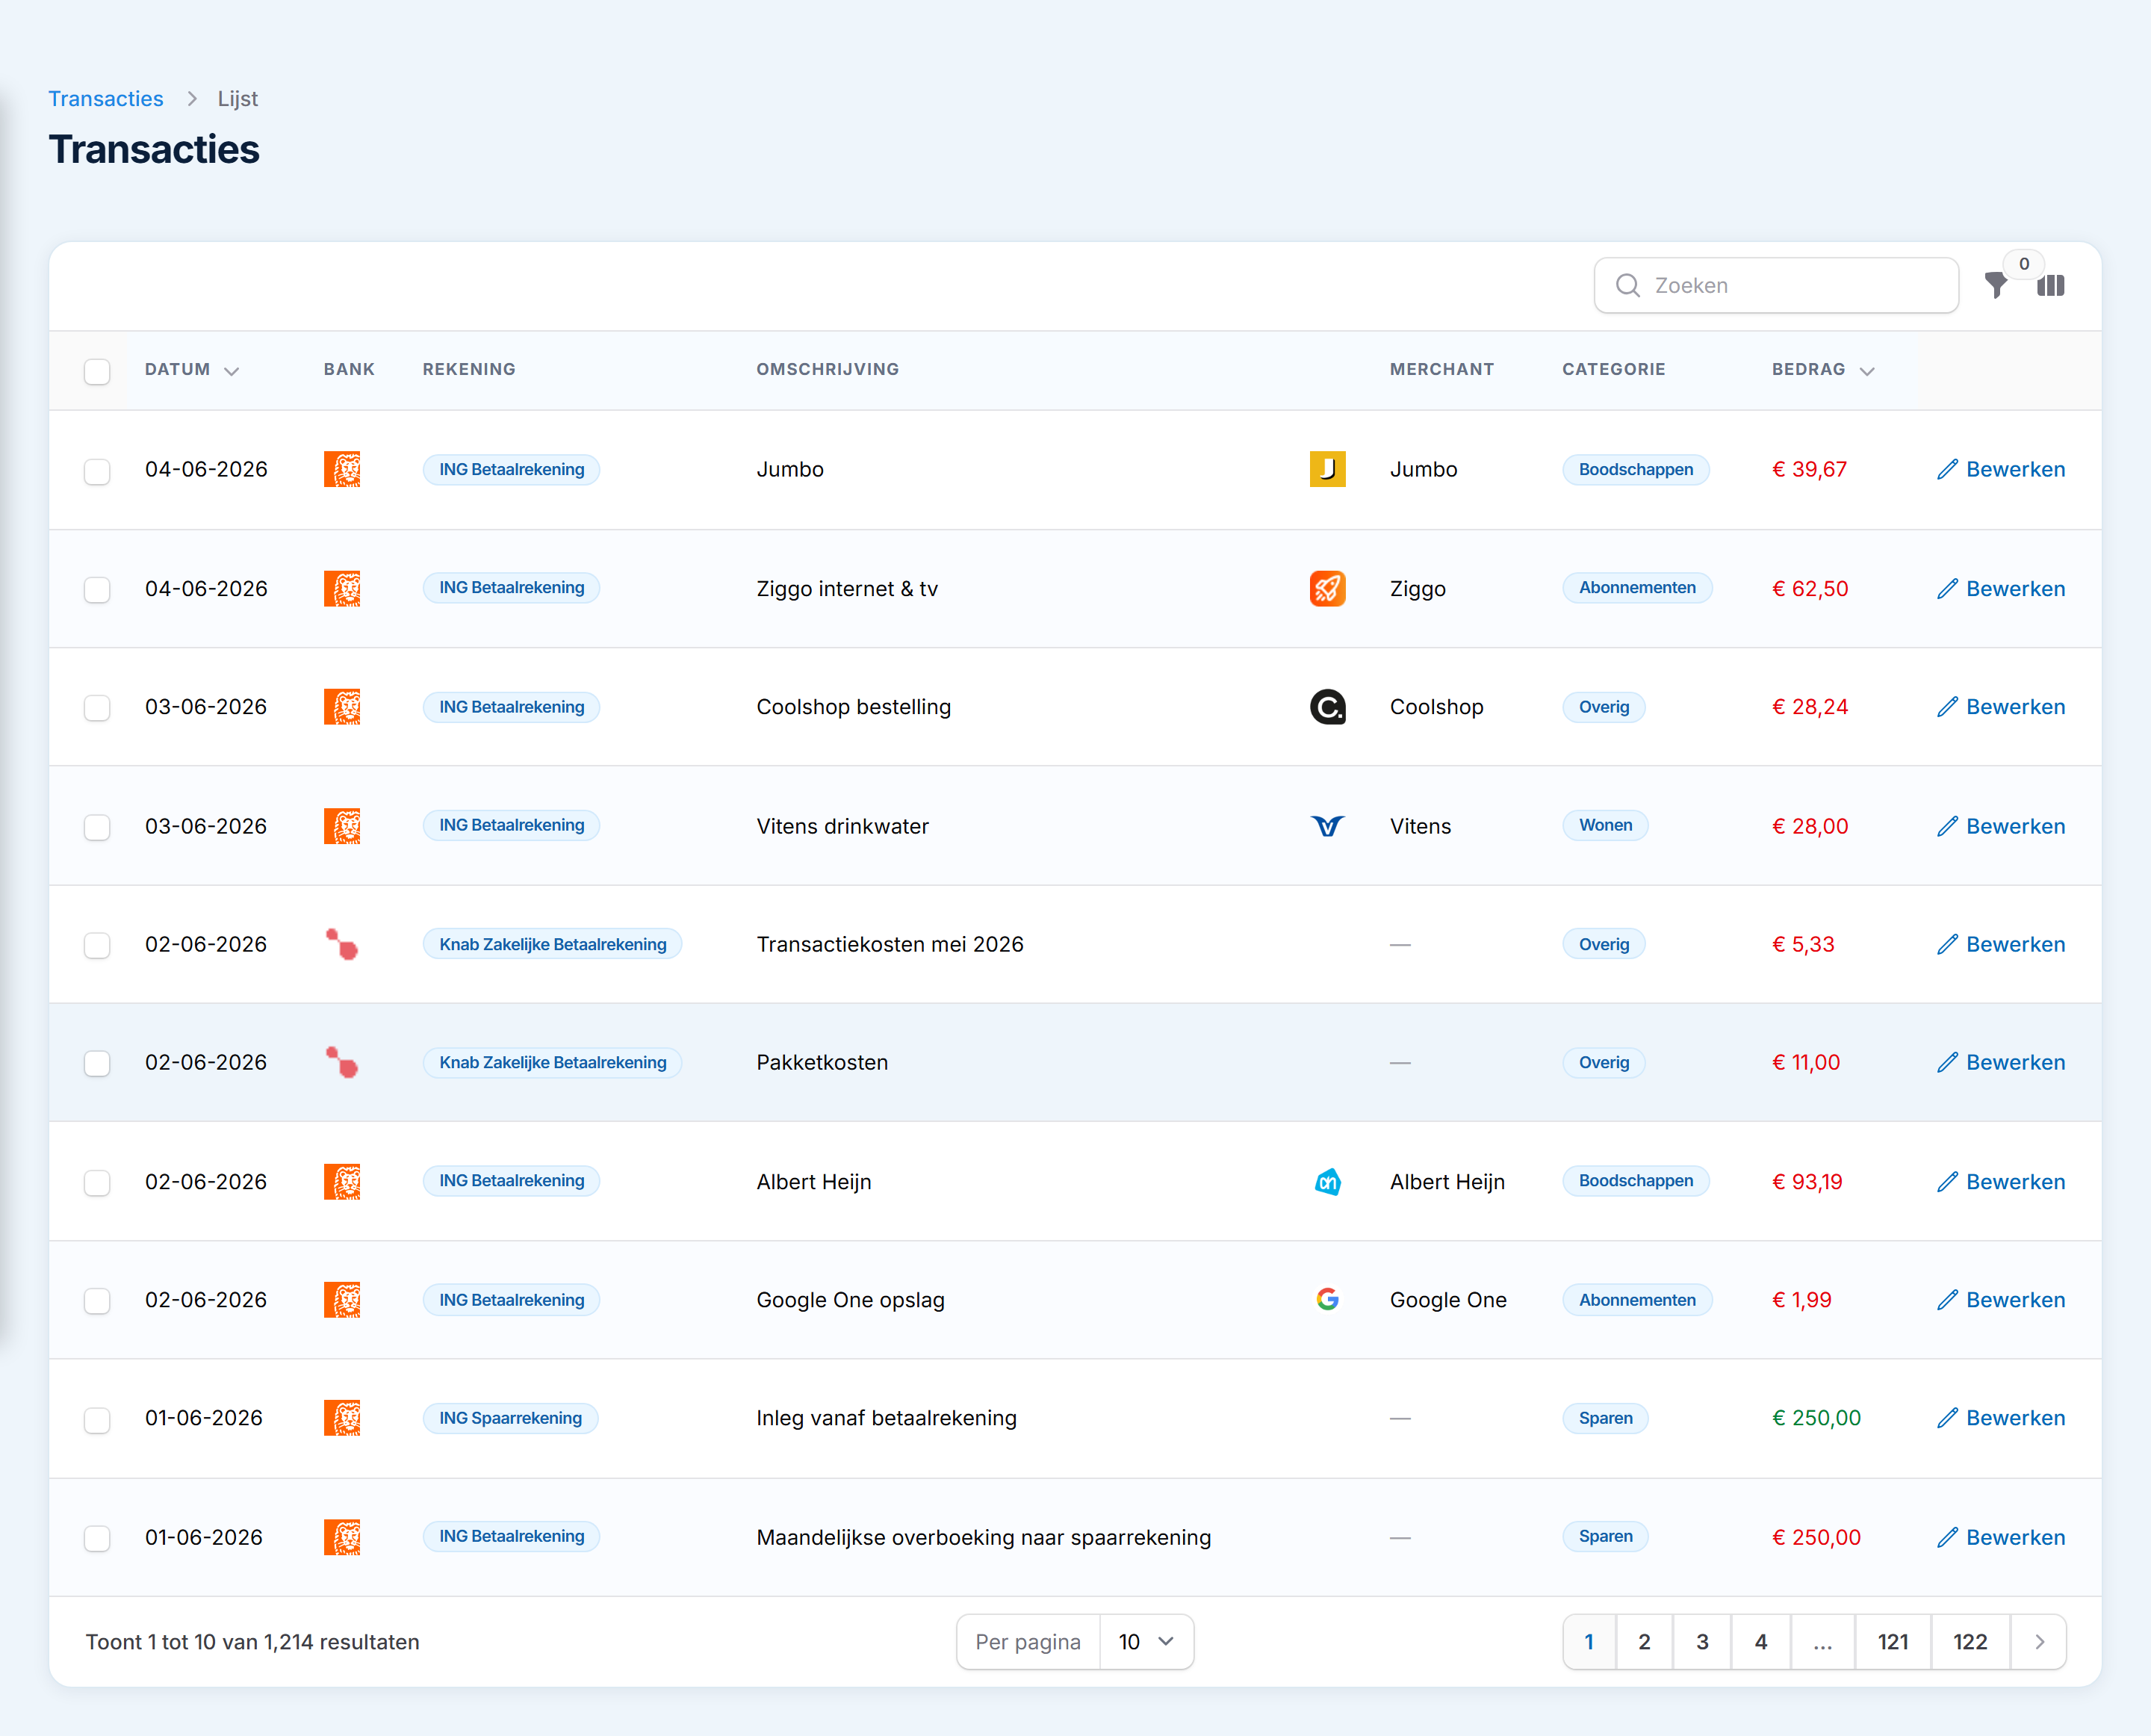Go to page 3
The height and width of the screenshot is (1736, 2151).
pos(1702,1642)
